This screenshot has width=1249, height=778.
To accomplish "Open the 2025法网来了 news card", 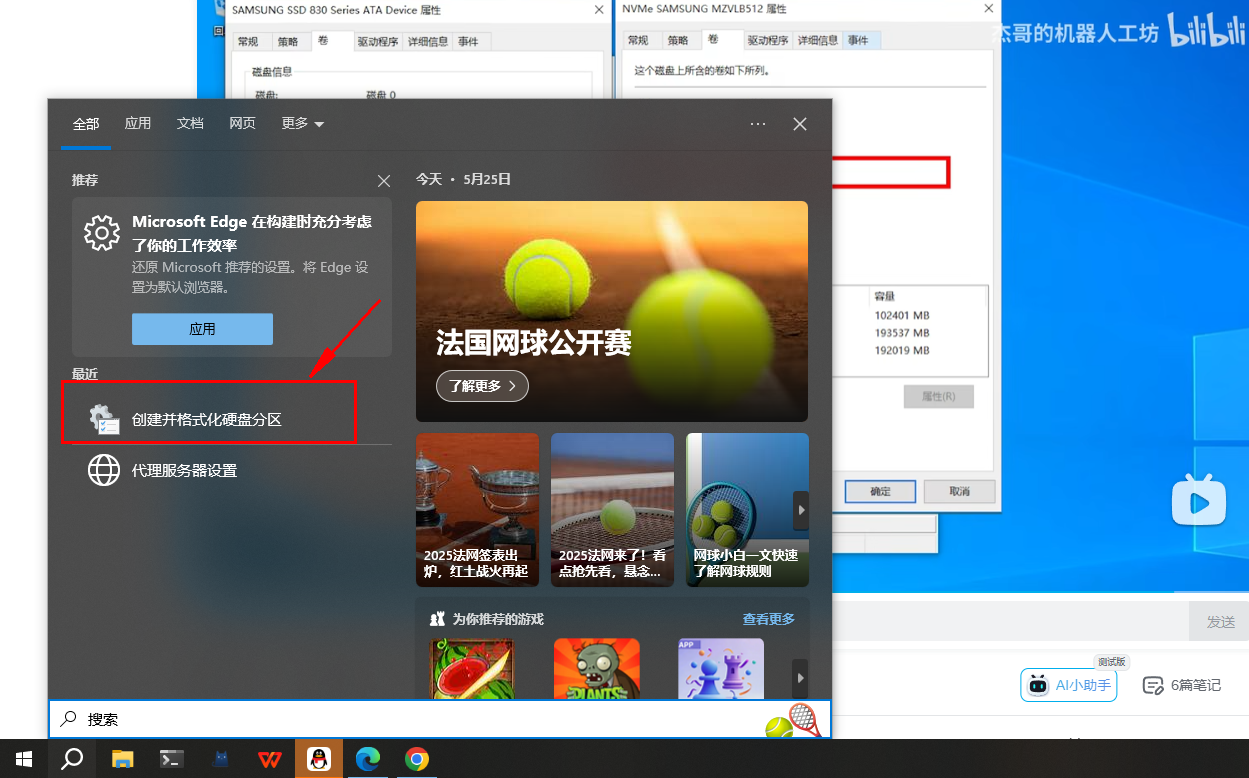I will (612, 509).
